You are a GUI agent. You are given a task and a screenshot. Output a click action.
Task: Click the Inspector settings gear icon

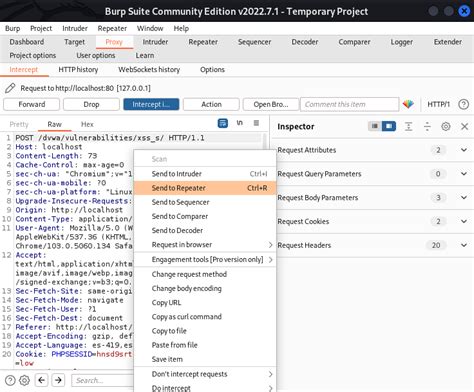tap(446, 126)
